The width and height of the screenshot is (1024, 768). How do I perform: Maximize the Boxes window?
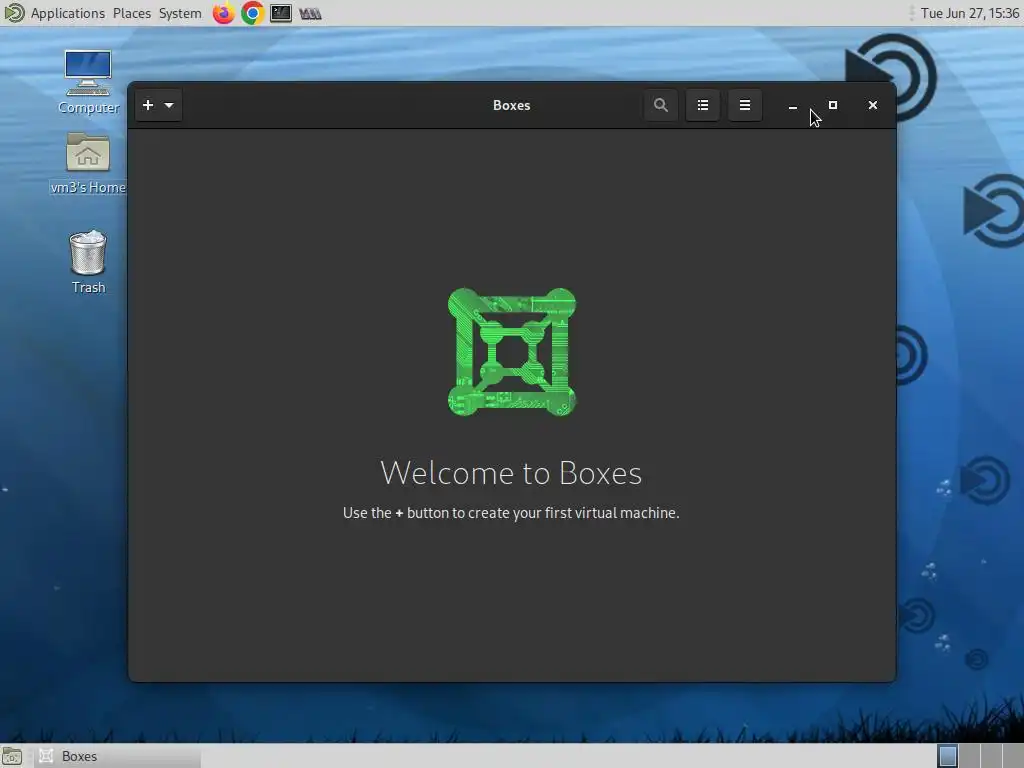(x=833, y=105)
